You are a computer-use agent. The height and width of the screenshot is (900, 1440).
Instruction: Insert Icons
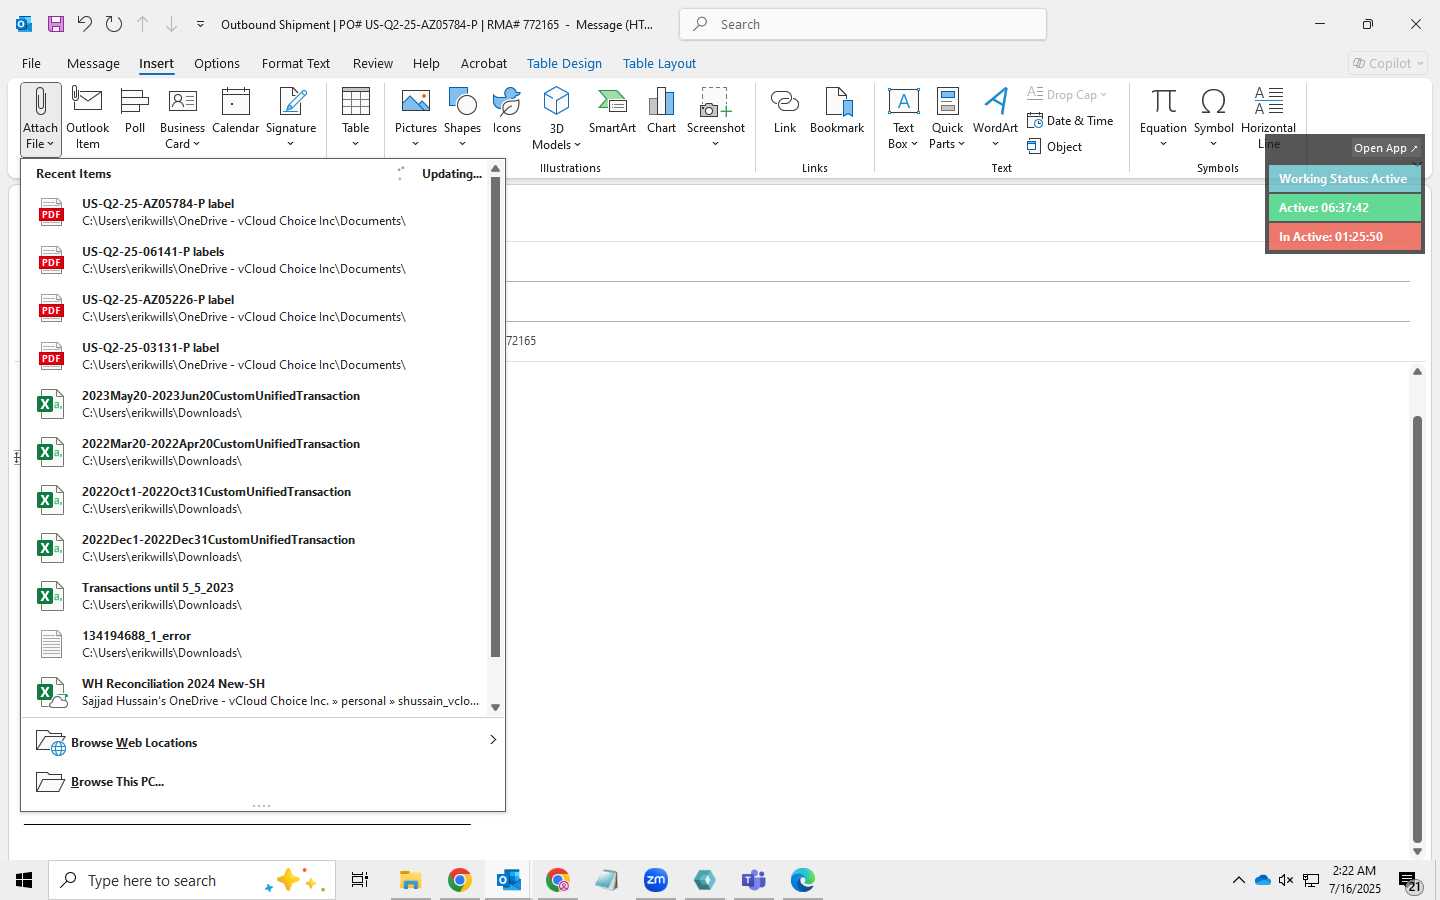[x=507, y=111]
